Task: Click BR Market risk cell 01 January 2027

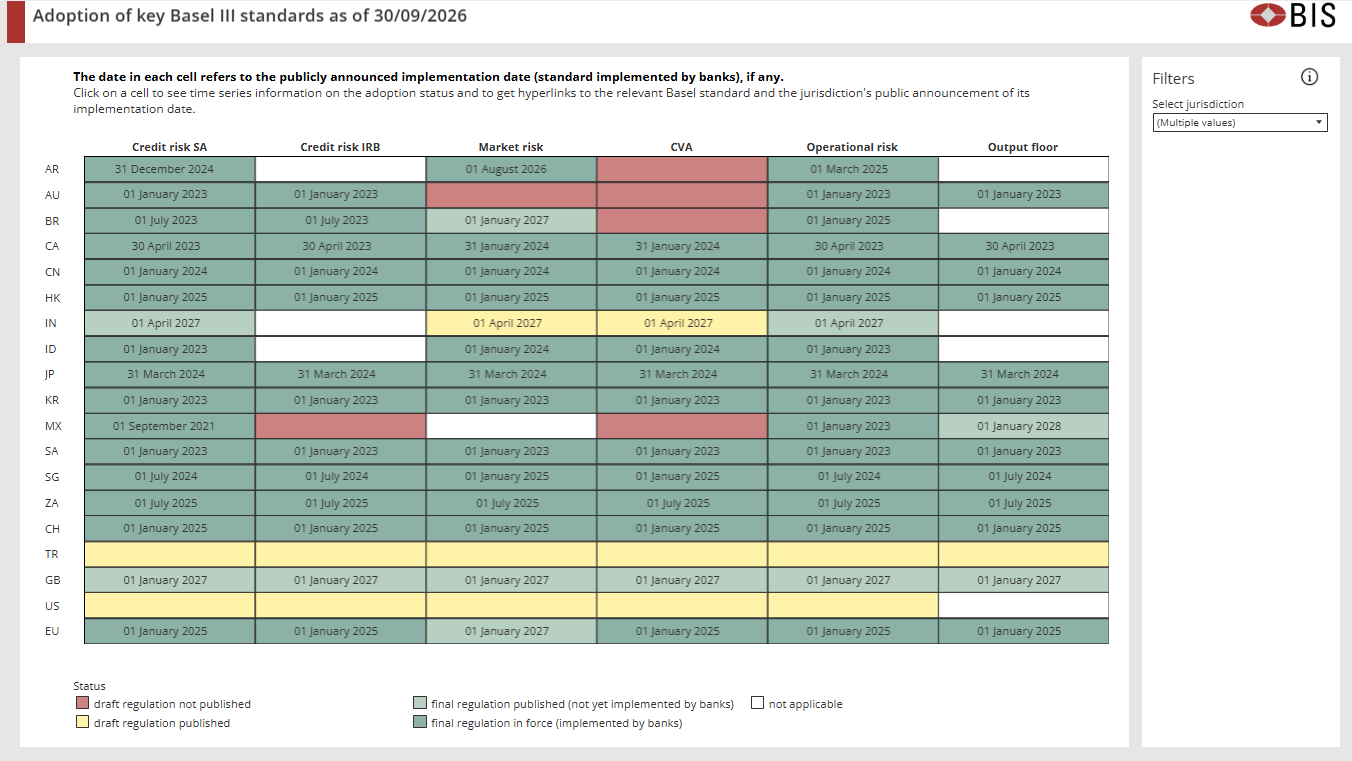Action: 511,220
